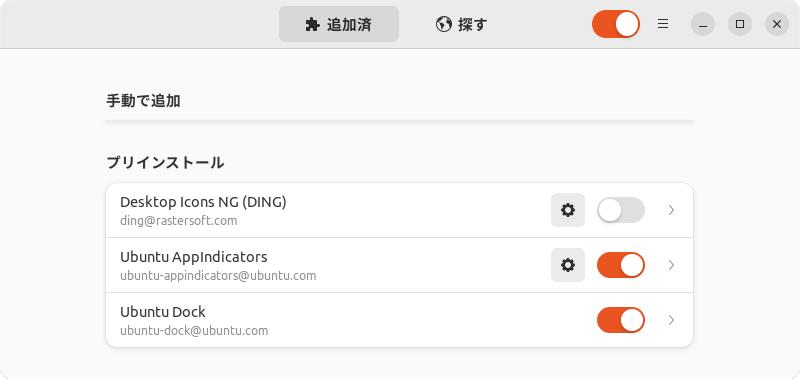Screen dimensions: 800x379
Task: Turn off the Ubuntu Dock switch
Action: click(621, 320)
